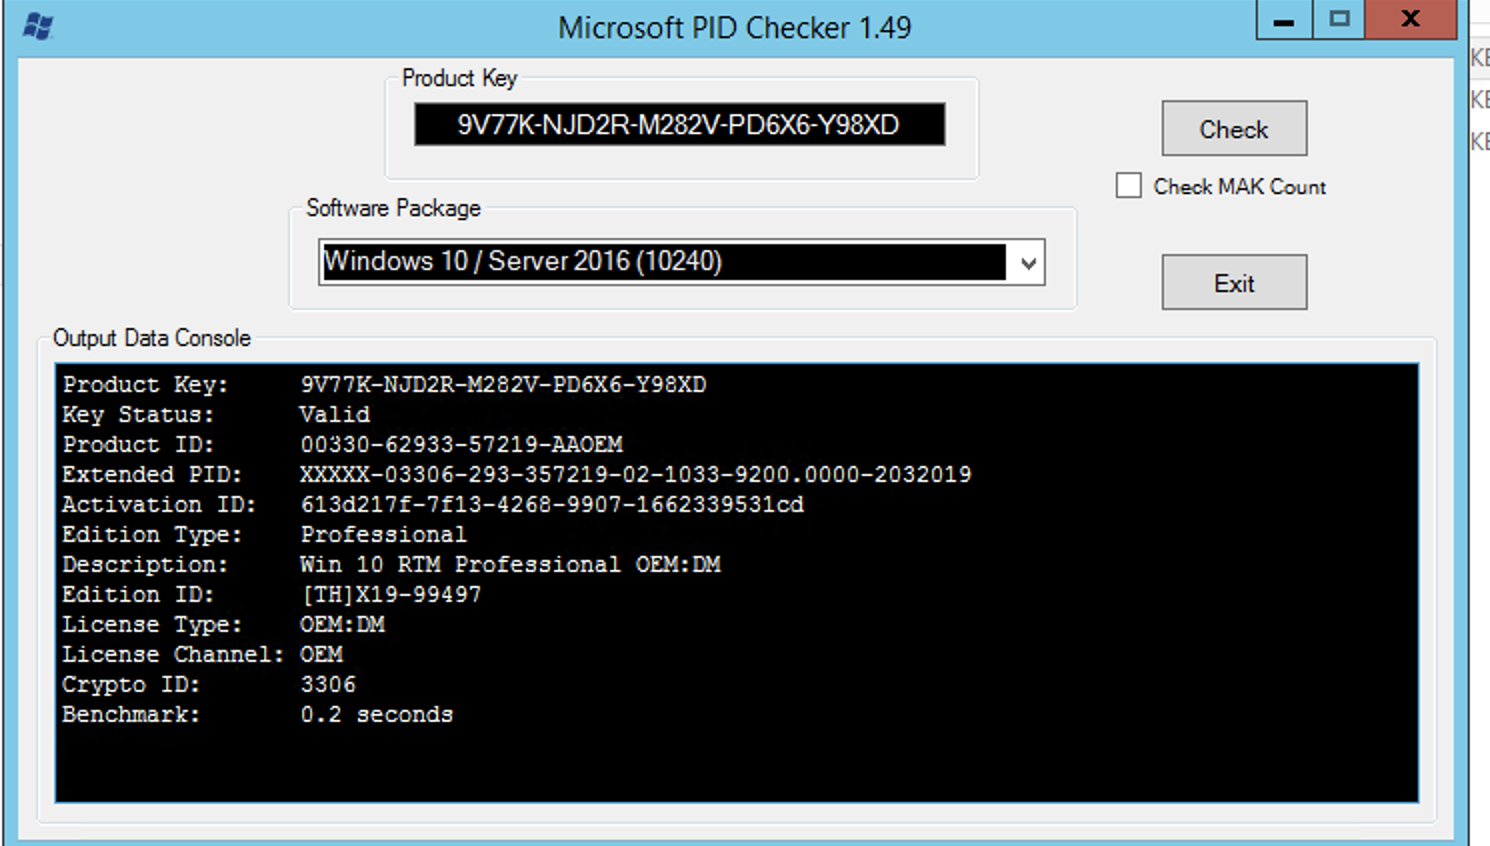
Task: Close the PID Checker window
Action: (x=1411, y=20)
